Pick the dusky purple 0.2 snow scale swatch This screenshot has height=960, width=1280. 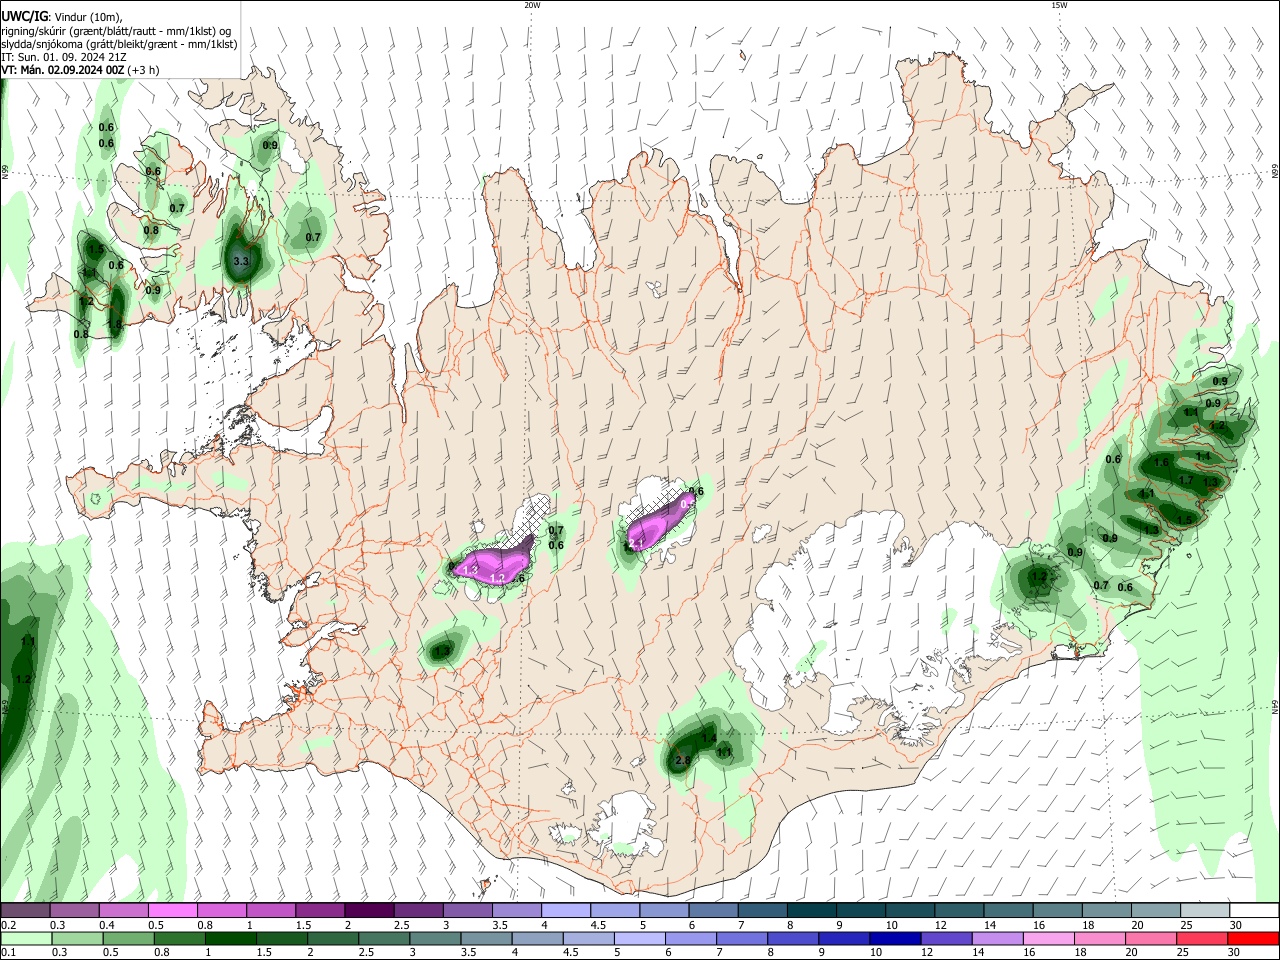click(25, 911)
